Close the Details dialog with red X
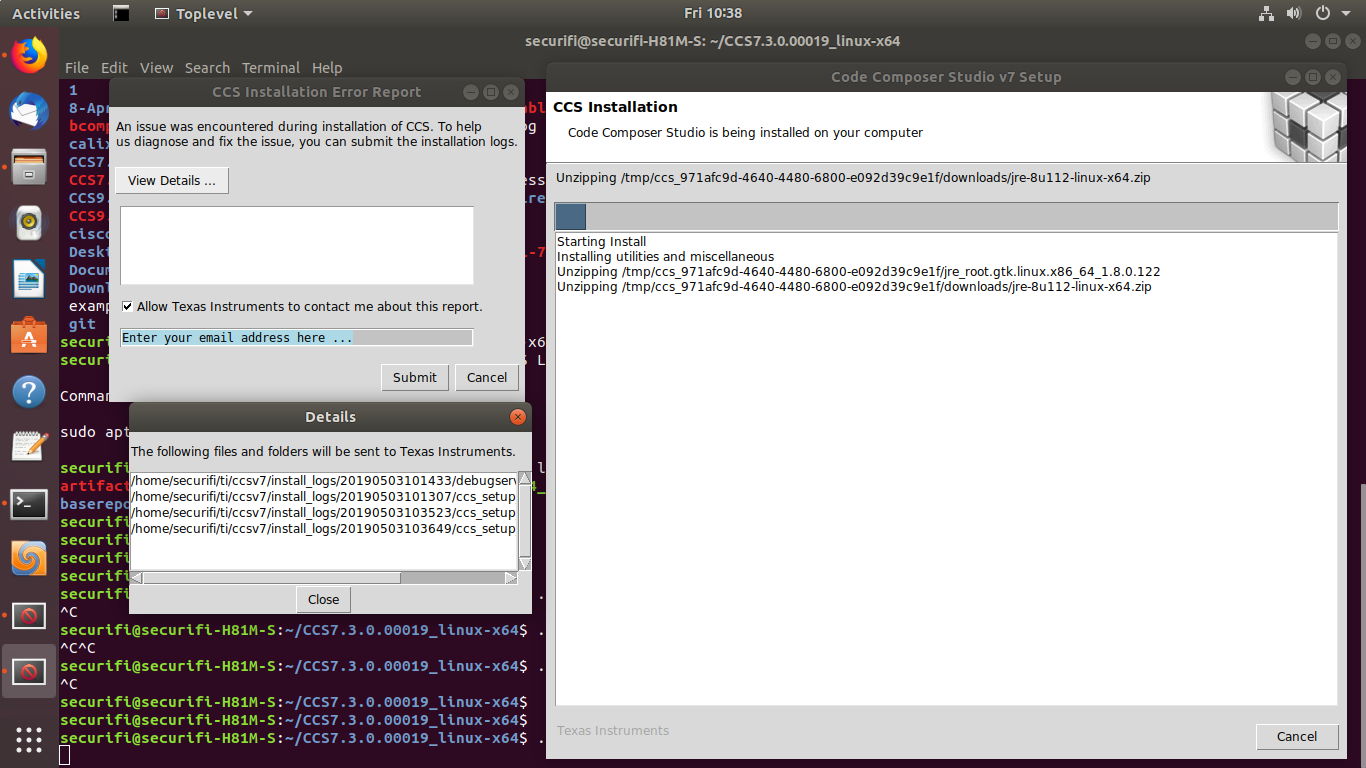1366x768 pixels. point(517,417)
